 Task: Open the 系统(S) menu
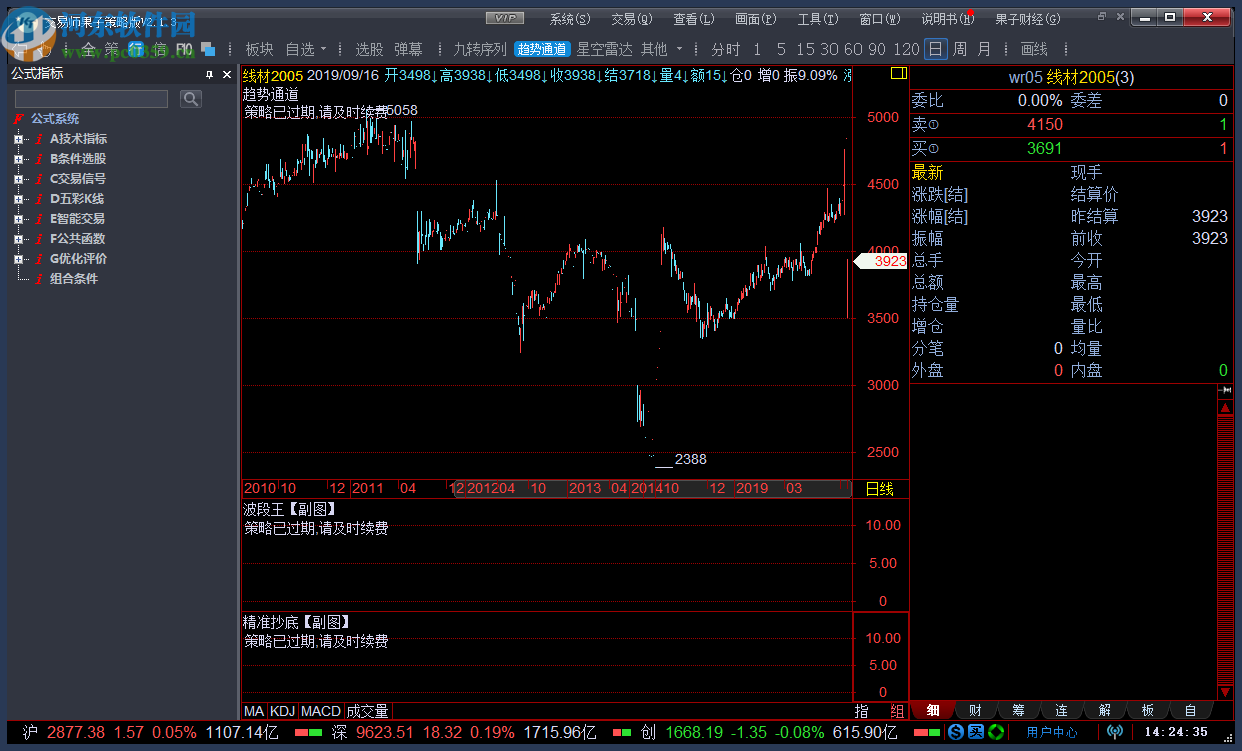[570, 19]
